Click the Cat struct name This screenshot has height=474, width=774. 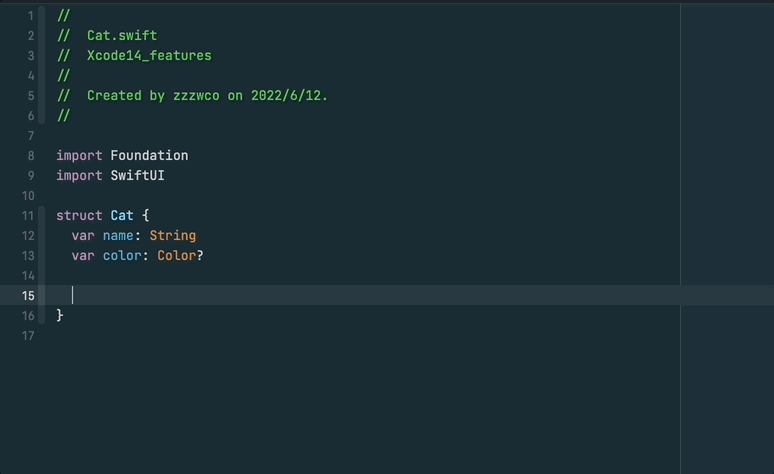(x=122, y=216)
